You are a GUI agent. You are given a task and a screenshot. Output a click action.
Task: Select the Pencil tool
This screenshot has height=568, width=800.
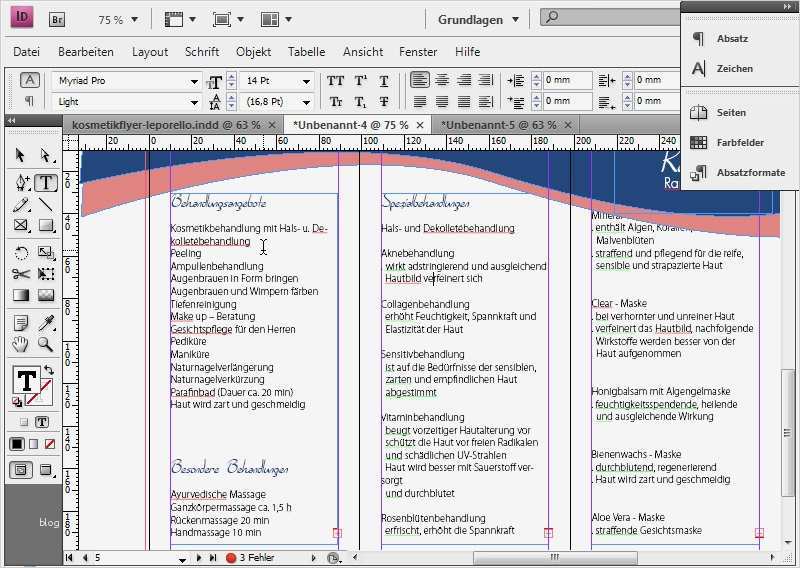(21, 205)
